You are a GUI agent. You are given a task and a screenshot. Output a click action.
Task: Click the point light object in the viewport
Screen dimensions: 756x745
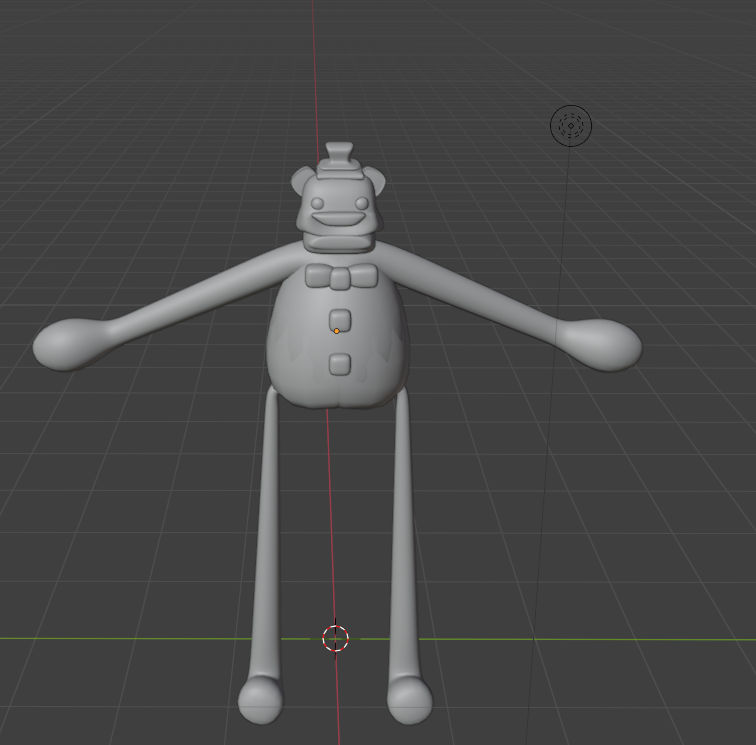click(571, 125)
